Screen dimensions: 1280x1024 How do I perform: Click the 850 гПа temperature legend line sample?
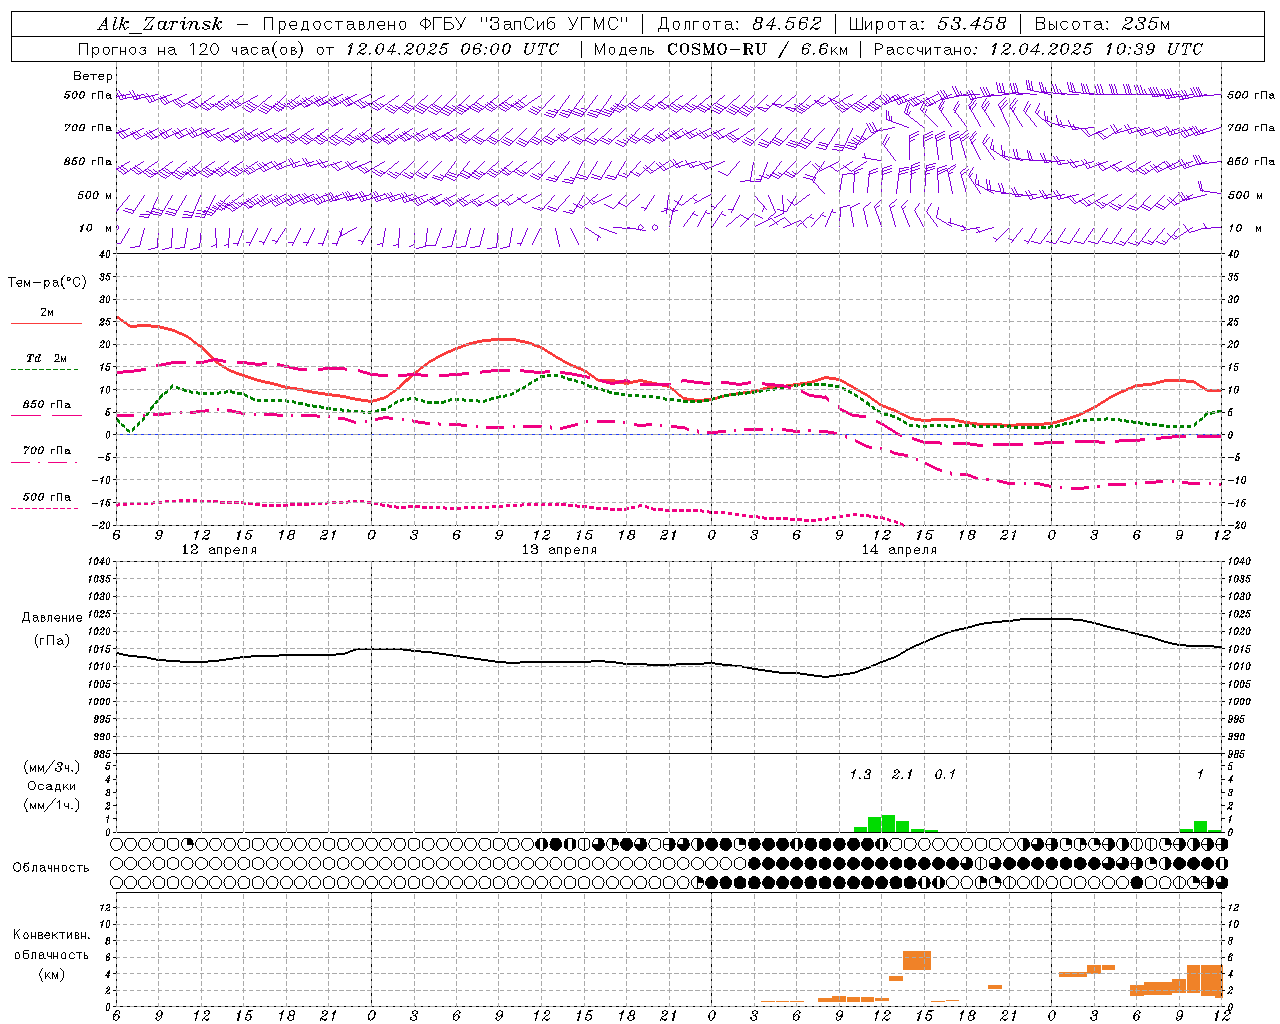pos(46,416)
